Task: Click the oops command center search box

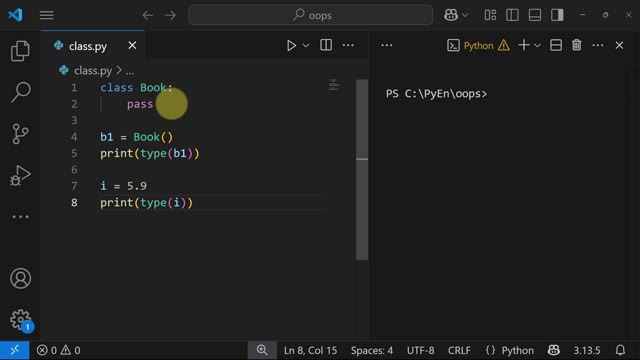Action: (311, 15)
